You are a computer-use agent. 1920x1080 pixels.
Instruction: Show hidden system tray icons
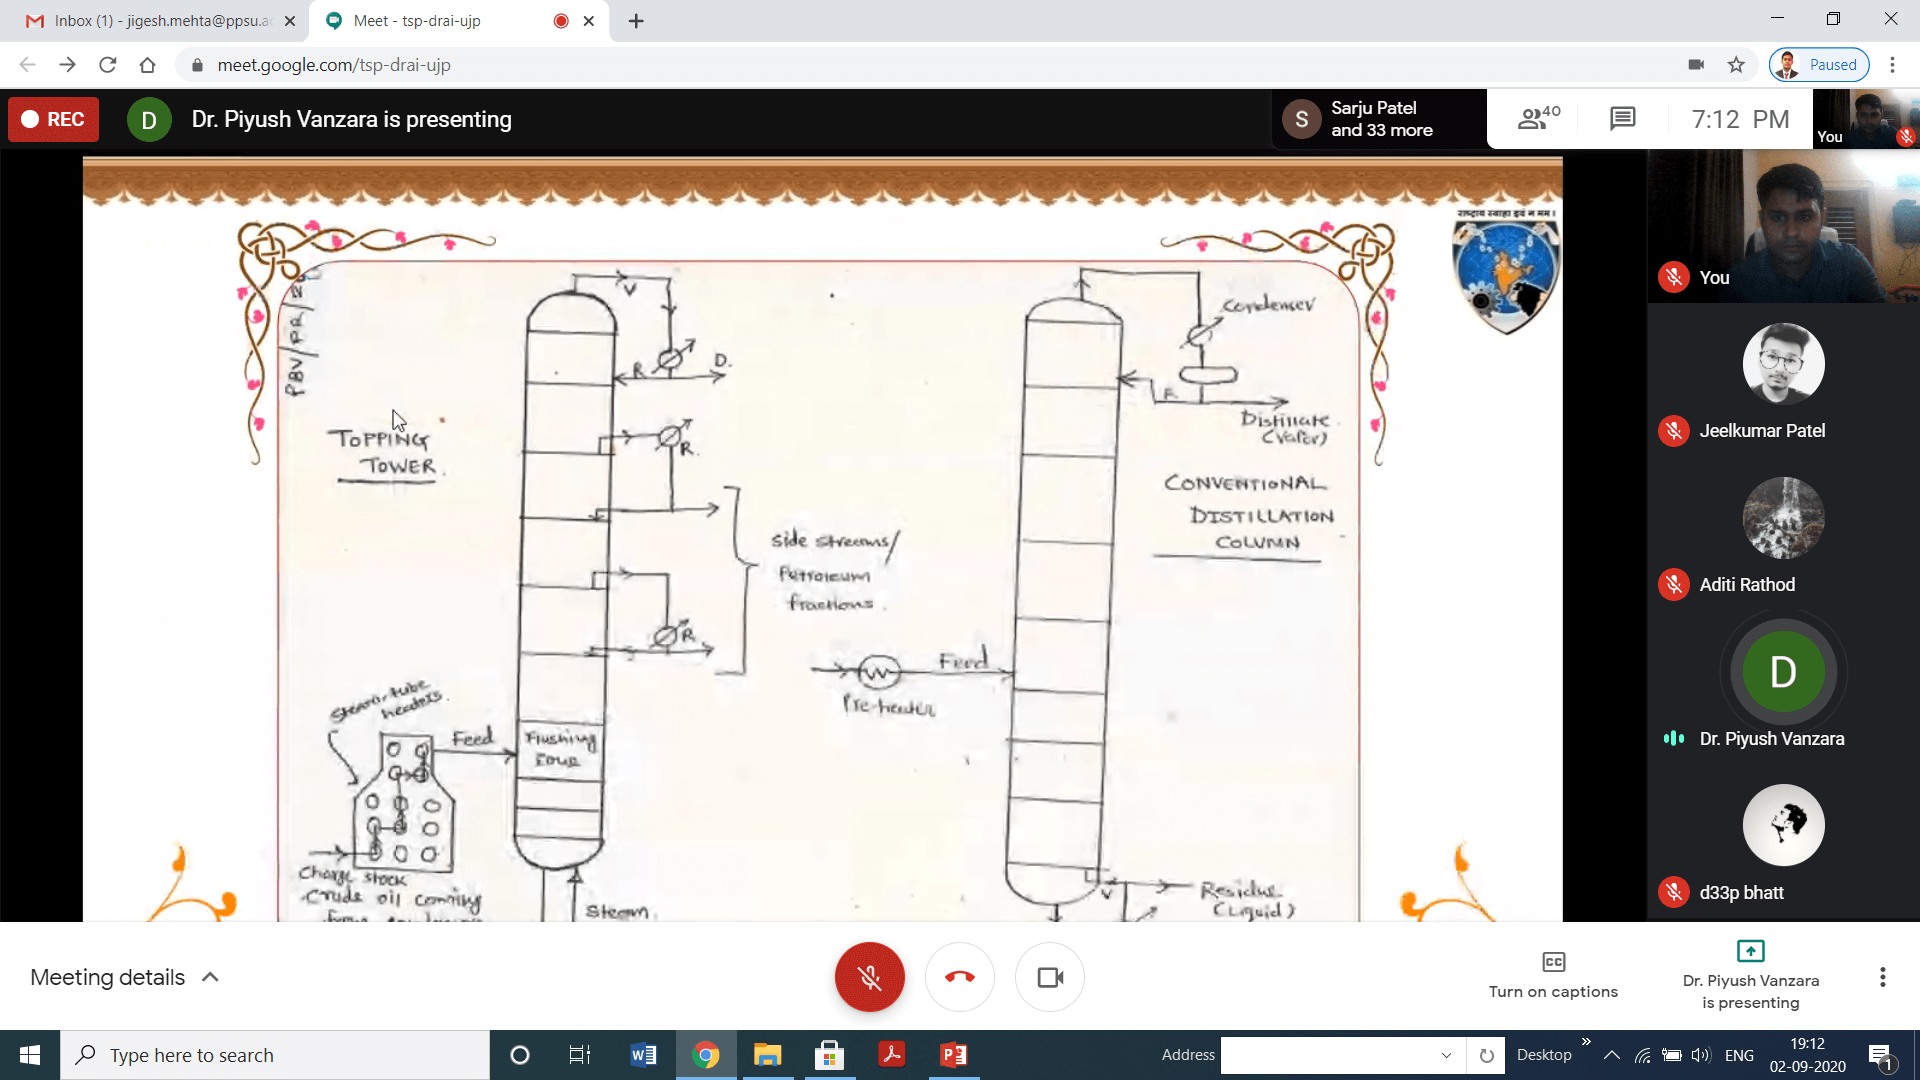[x=1611, y=1055]
